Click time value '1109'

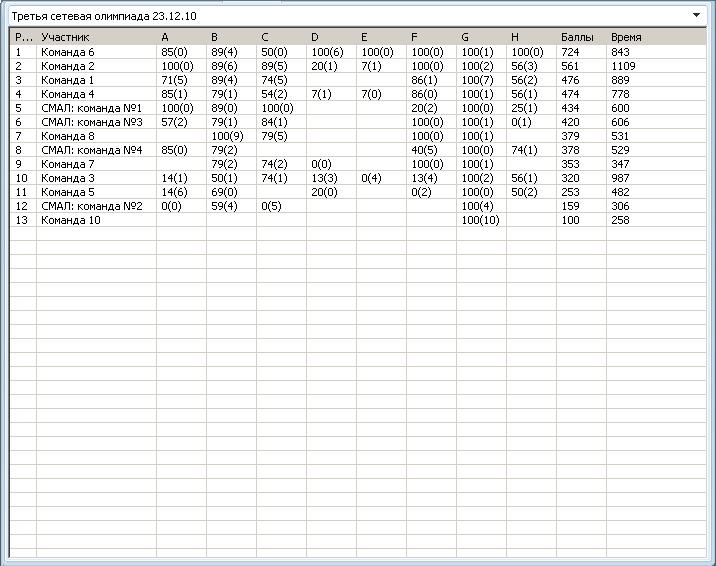(623, 66)
